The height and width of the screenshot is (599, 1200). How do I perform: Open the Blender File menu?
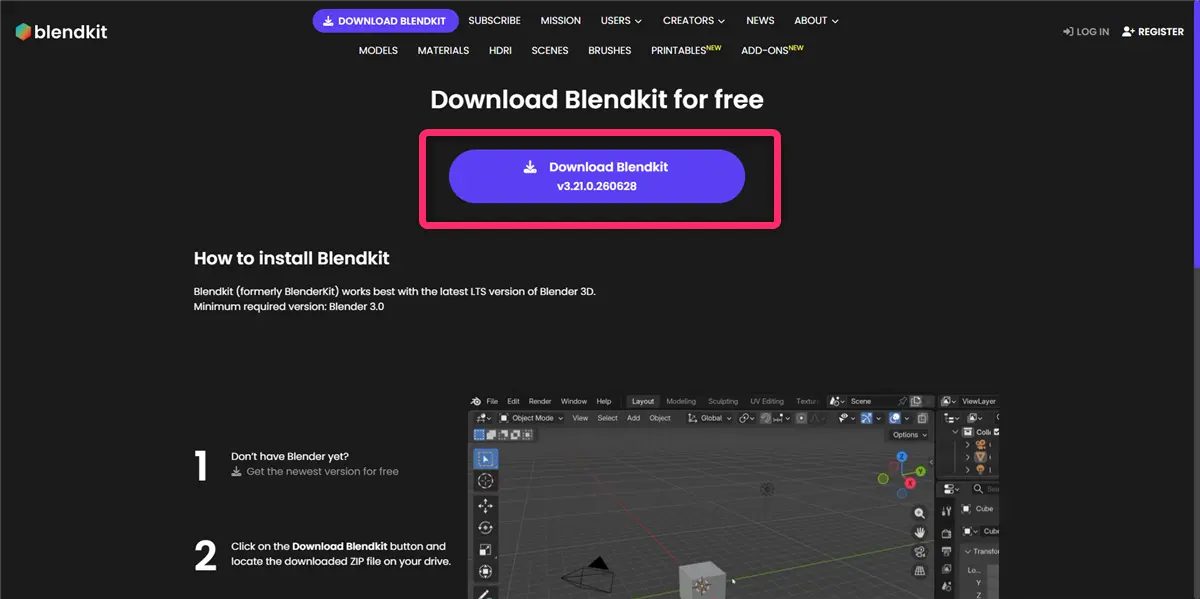tap(492, 401)
